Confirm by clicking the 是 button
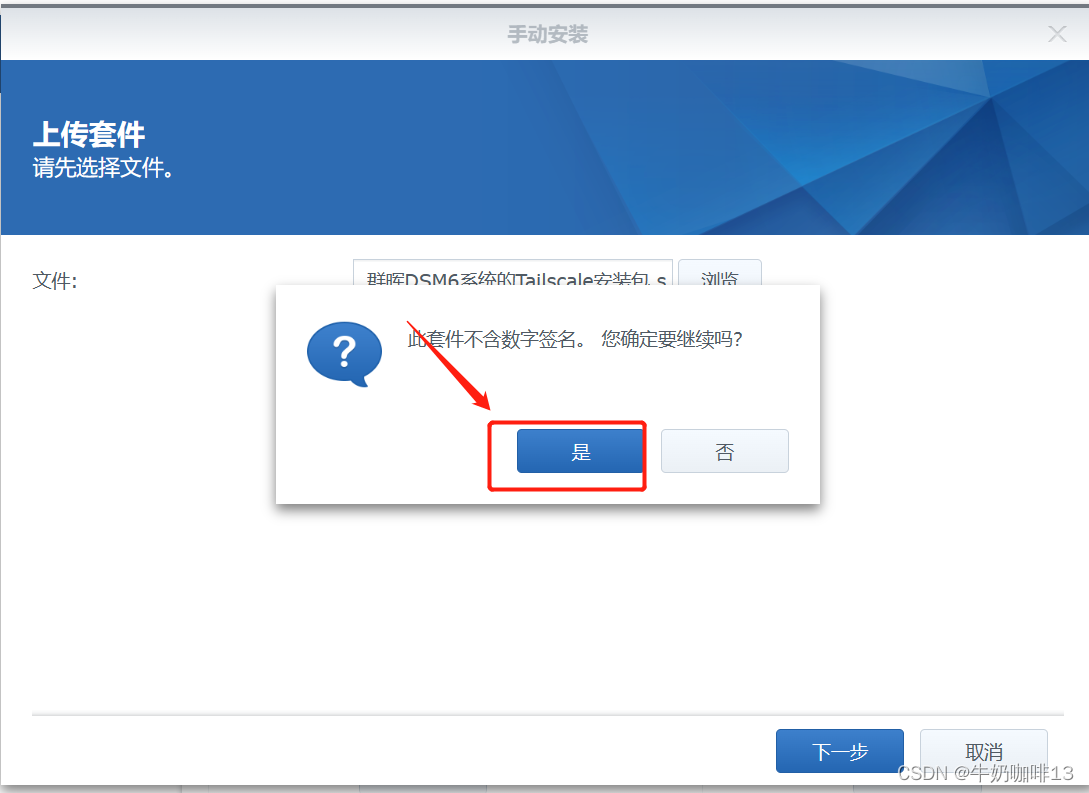This screenshot has width=1089, height=793. point(580,451)
